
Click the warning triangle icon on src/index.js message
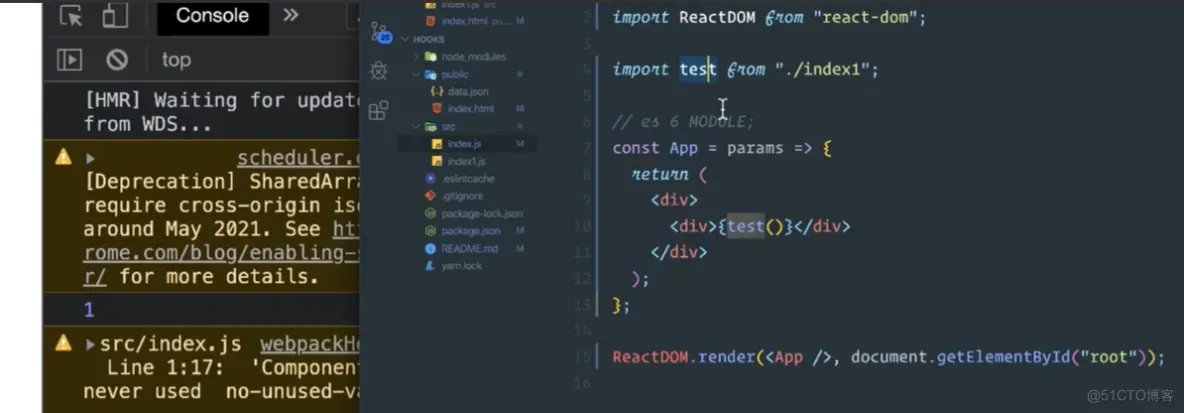[63, 344]
